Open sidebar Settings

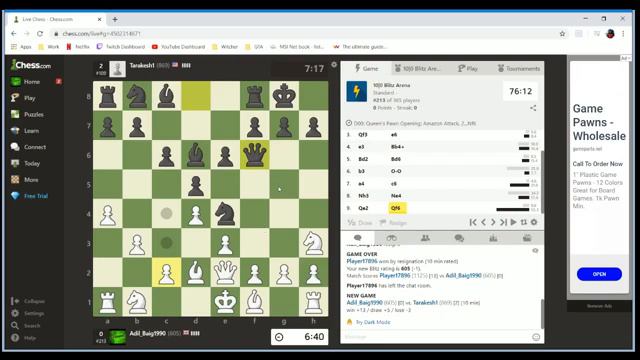[x=29, y=313]
